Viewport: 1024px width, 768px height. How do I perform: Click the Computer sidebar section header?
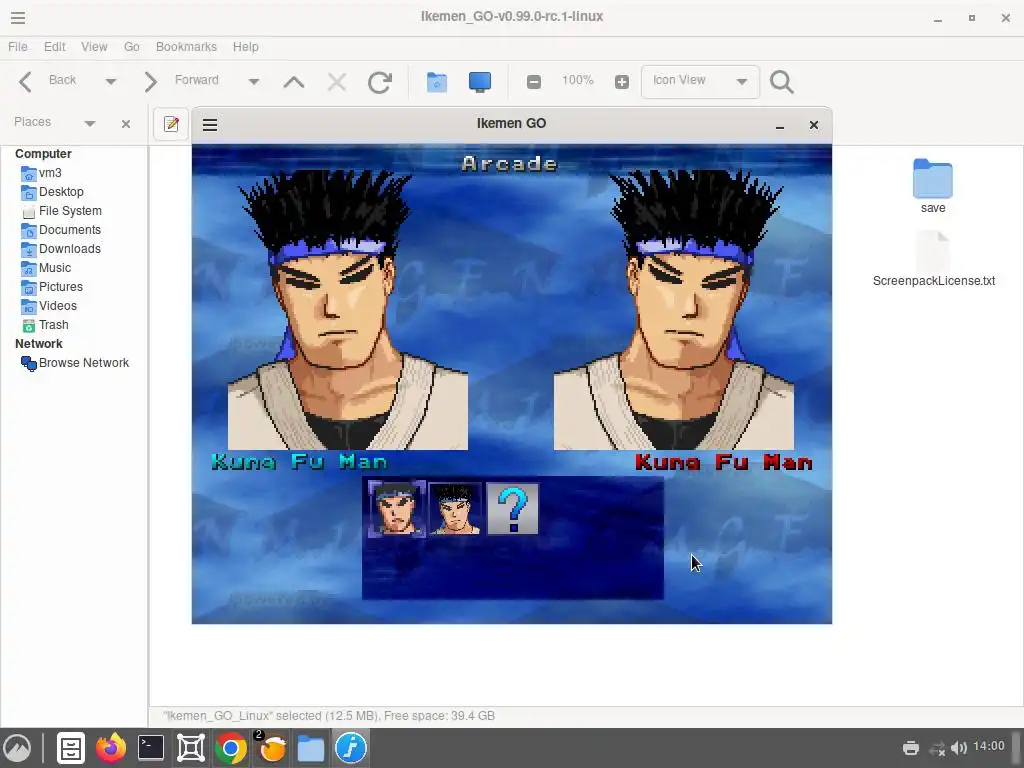coord(43,154)
